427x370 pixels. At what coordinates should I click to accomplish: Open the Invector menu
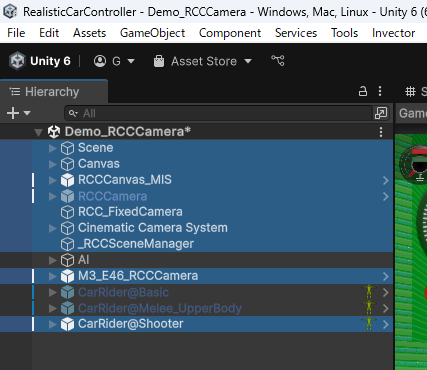coord(393,33)
